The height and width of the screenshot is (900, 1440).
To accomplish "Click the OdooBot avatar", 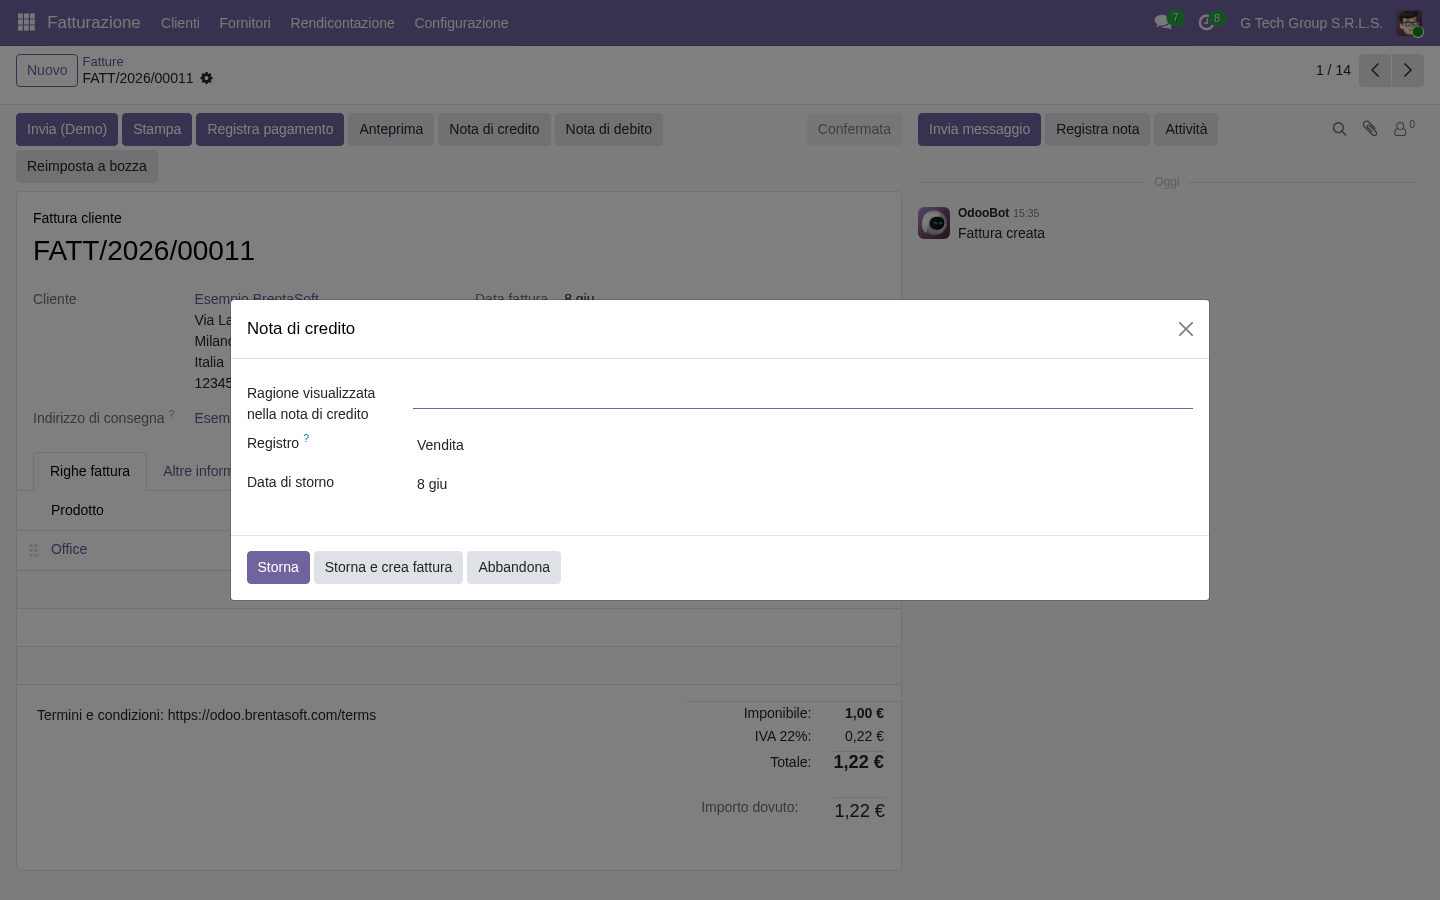I will (x=934, y=223).
